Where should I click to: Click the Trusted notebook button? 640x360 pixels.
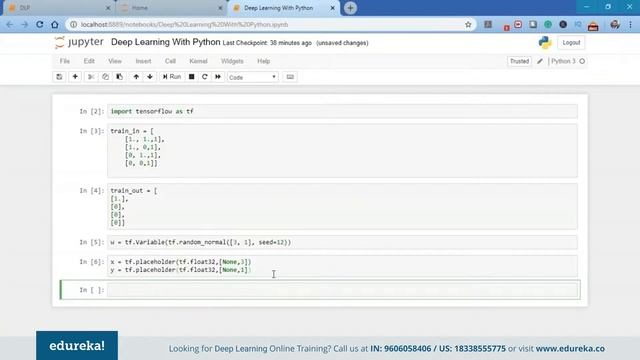(x=519, y=61)
